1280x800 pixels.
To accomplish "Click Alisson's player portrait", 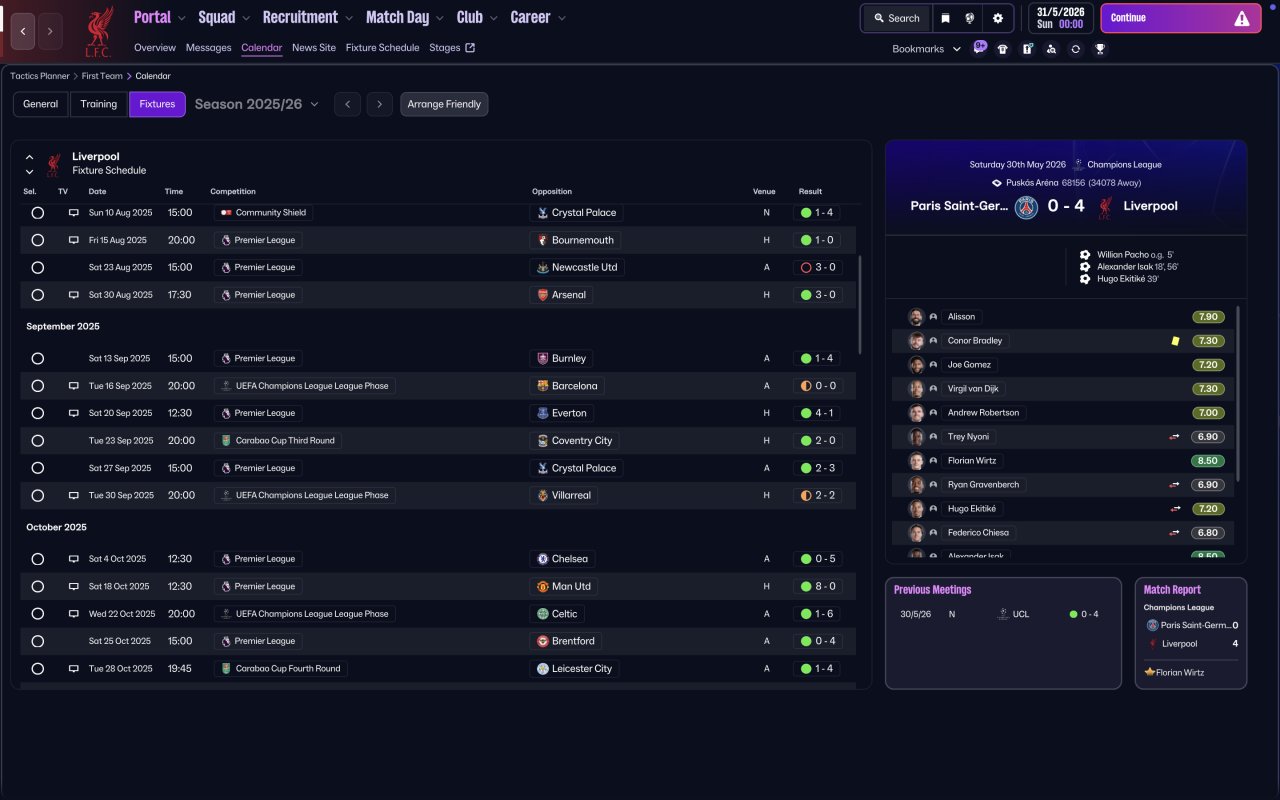I will [x=916, y=317].
